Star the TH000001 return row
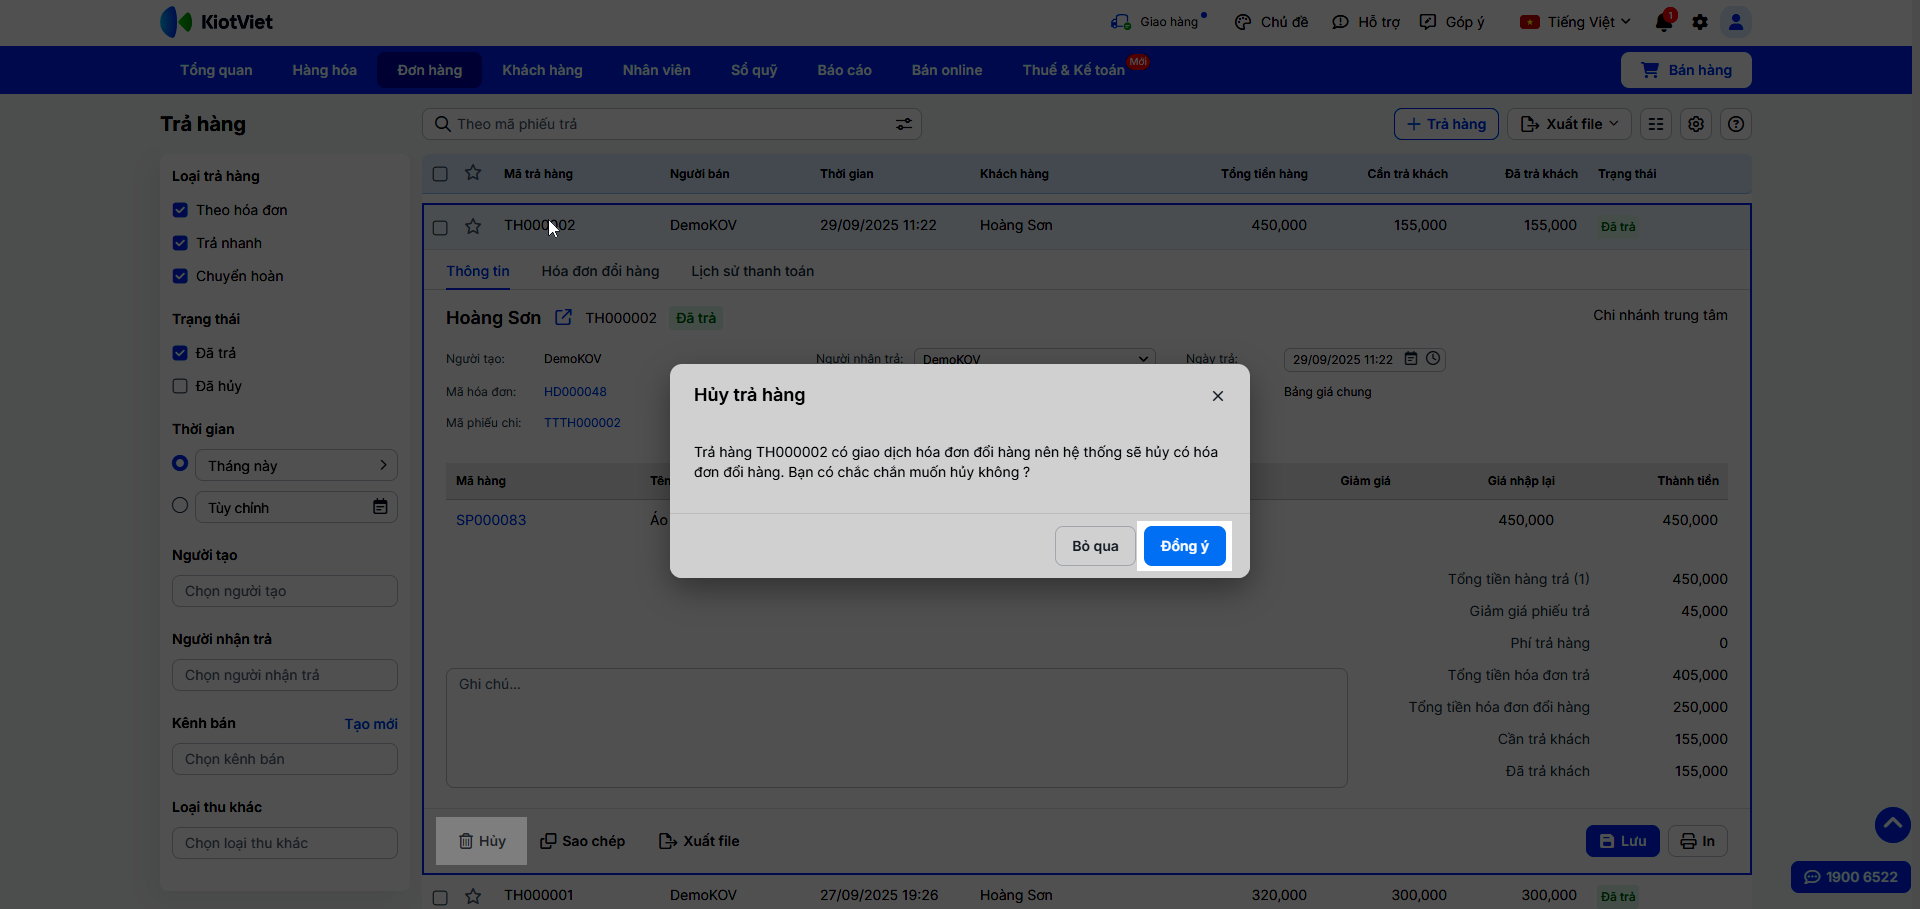This screenshot has height=909, width=1920. click(473, 896)
